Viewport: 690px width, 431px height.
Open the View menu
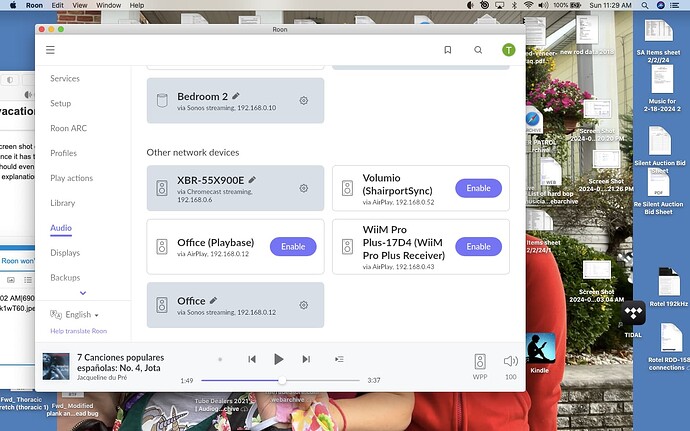(80, 5)
